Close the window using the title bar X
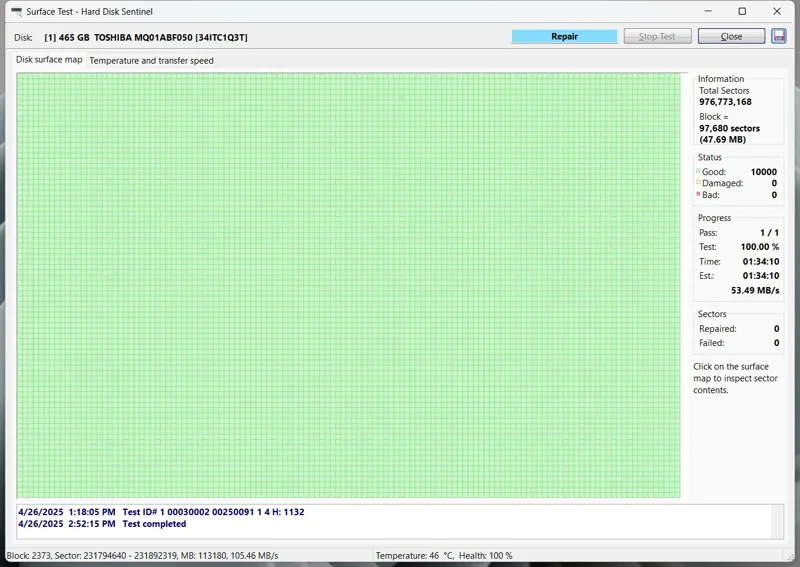 (x=779, y=12)
